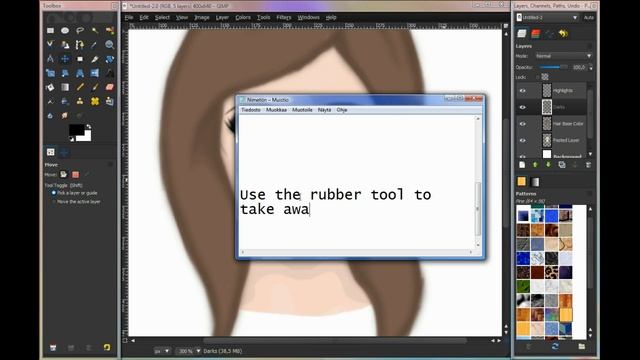Select the Rectangle Select tool

tap(50, 31)
